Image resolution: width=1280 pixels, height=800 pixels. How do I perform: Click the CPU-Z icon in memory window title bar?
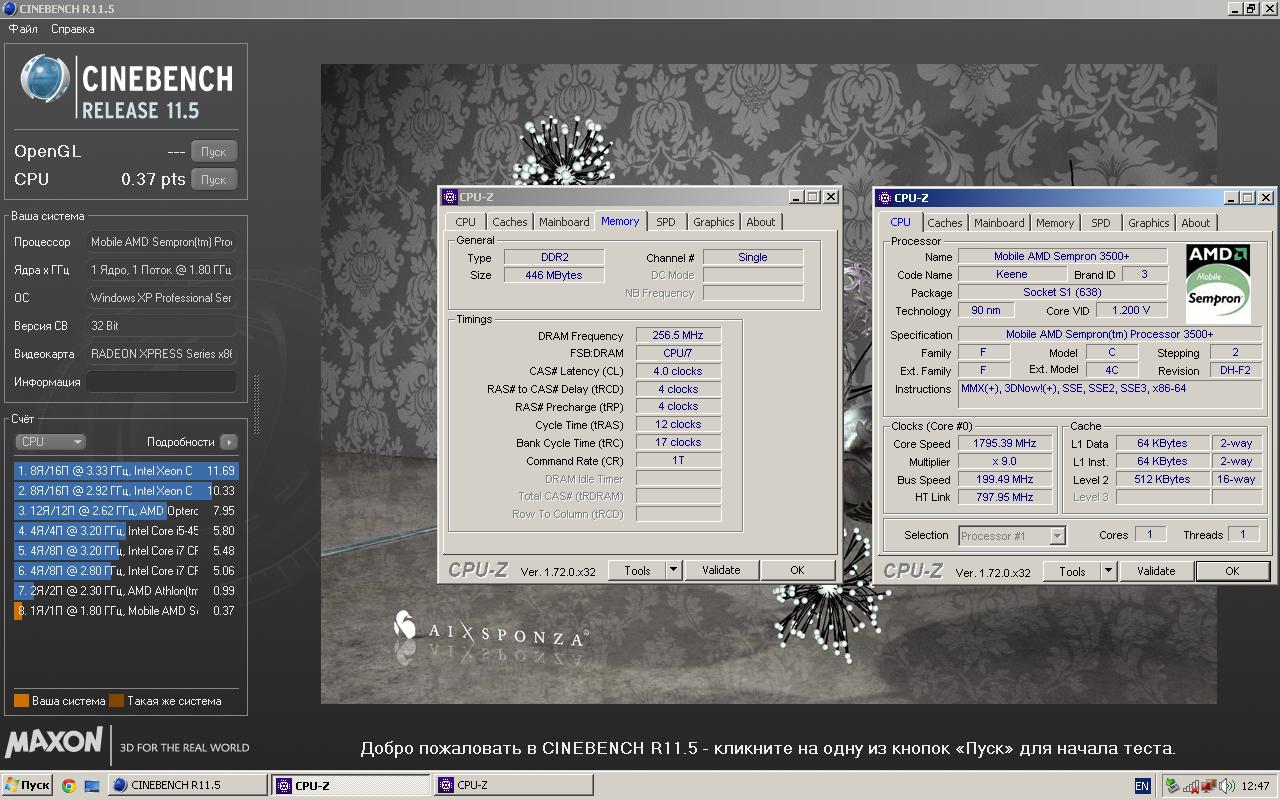point(450,197)
